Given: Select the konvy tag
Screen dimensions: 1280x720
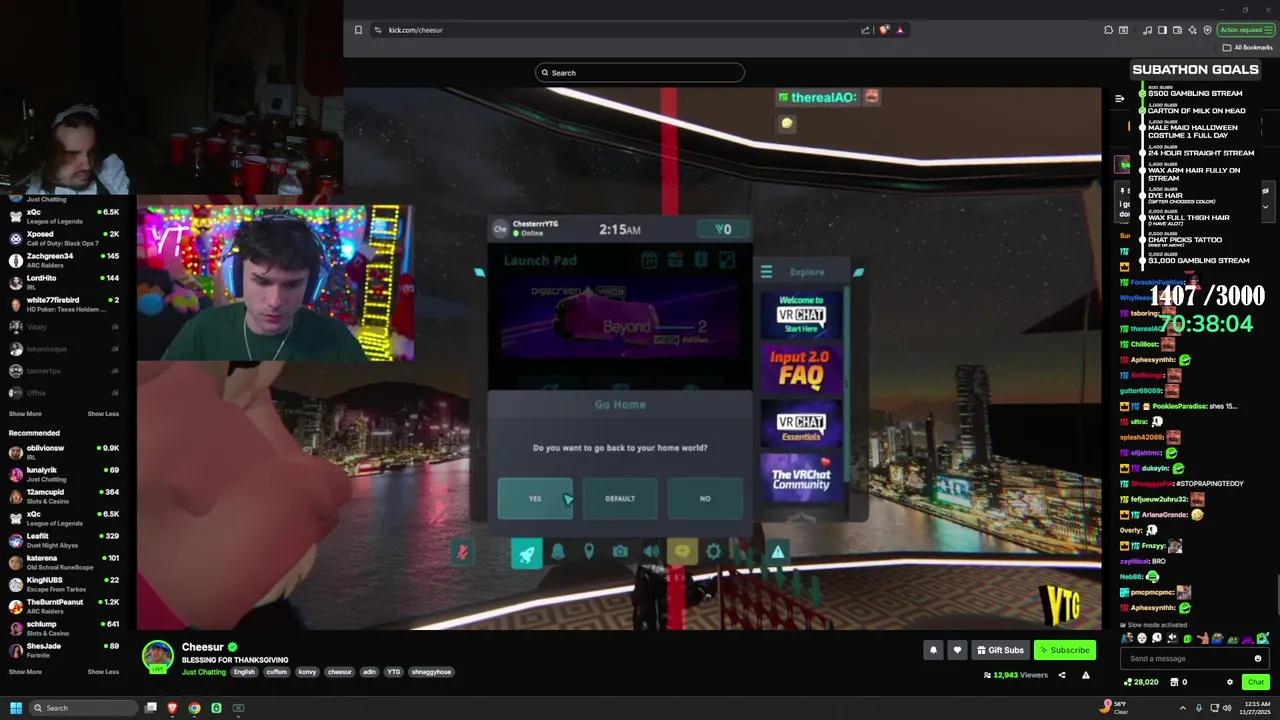Looking at the screenshot, I should pyautogui.click(x=307, y=672).
